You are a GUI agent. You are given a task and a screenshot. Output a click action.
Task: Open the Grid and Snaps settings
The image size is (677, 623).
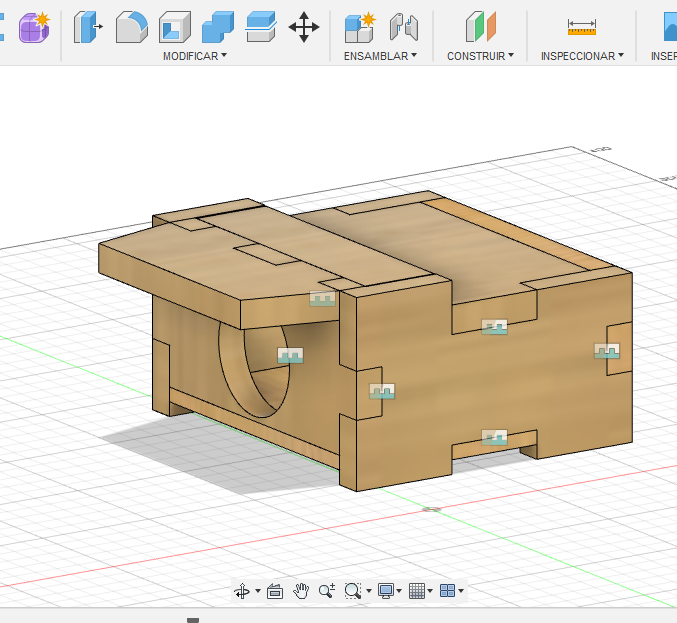419,591
